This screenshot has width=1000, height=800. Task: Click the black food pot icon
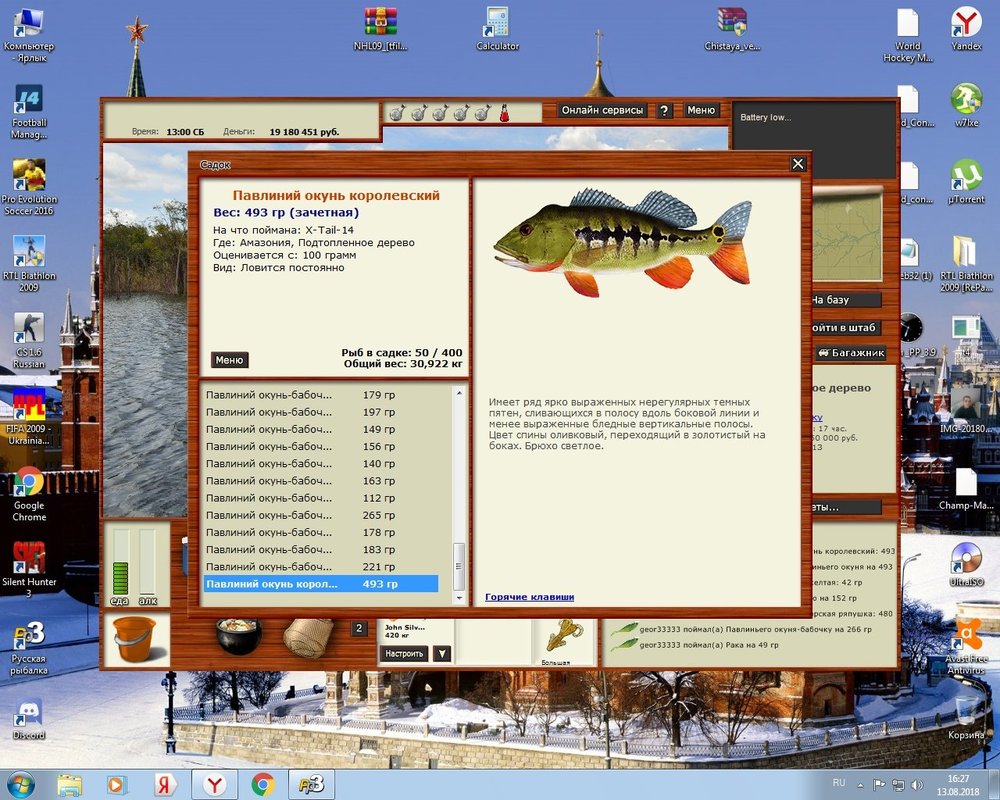pyautogui.click(x=239, y=635)
